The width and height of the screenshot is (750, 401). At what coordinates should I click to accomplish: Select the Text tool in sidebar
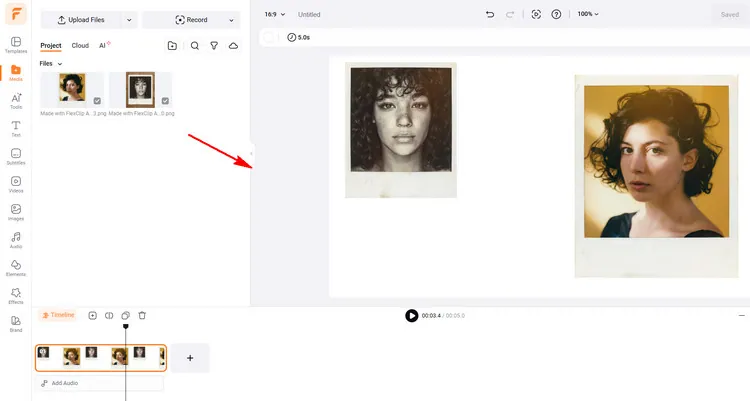pos(15,128)
